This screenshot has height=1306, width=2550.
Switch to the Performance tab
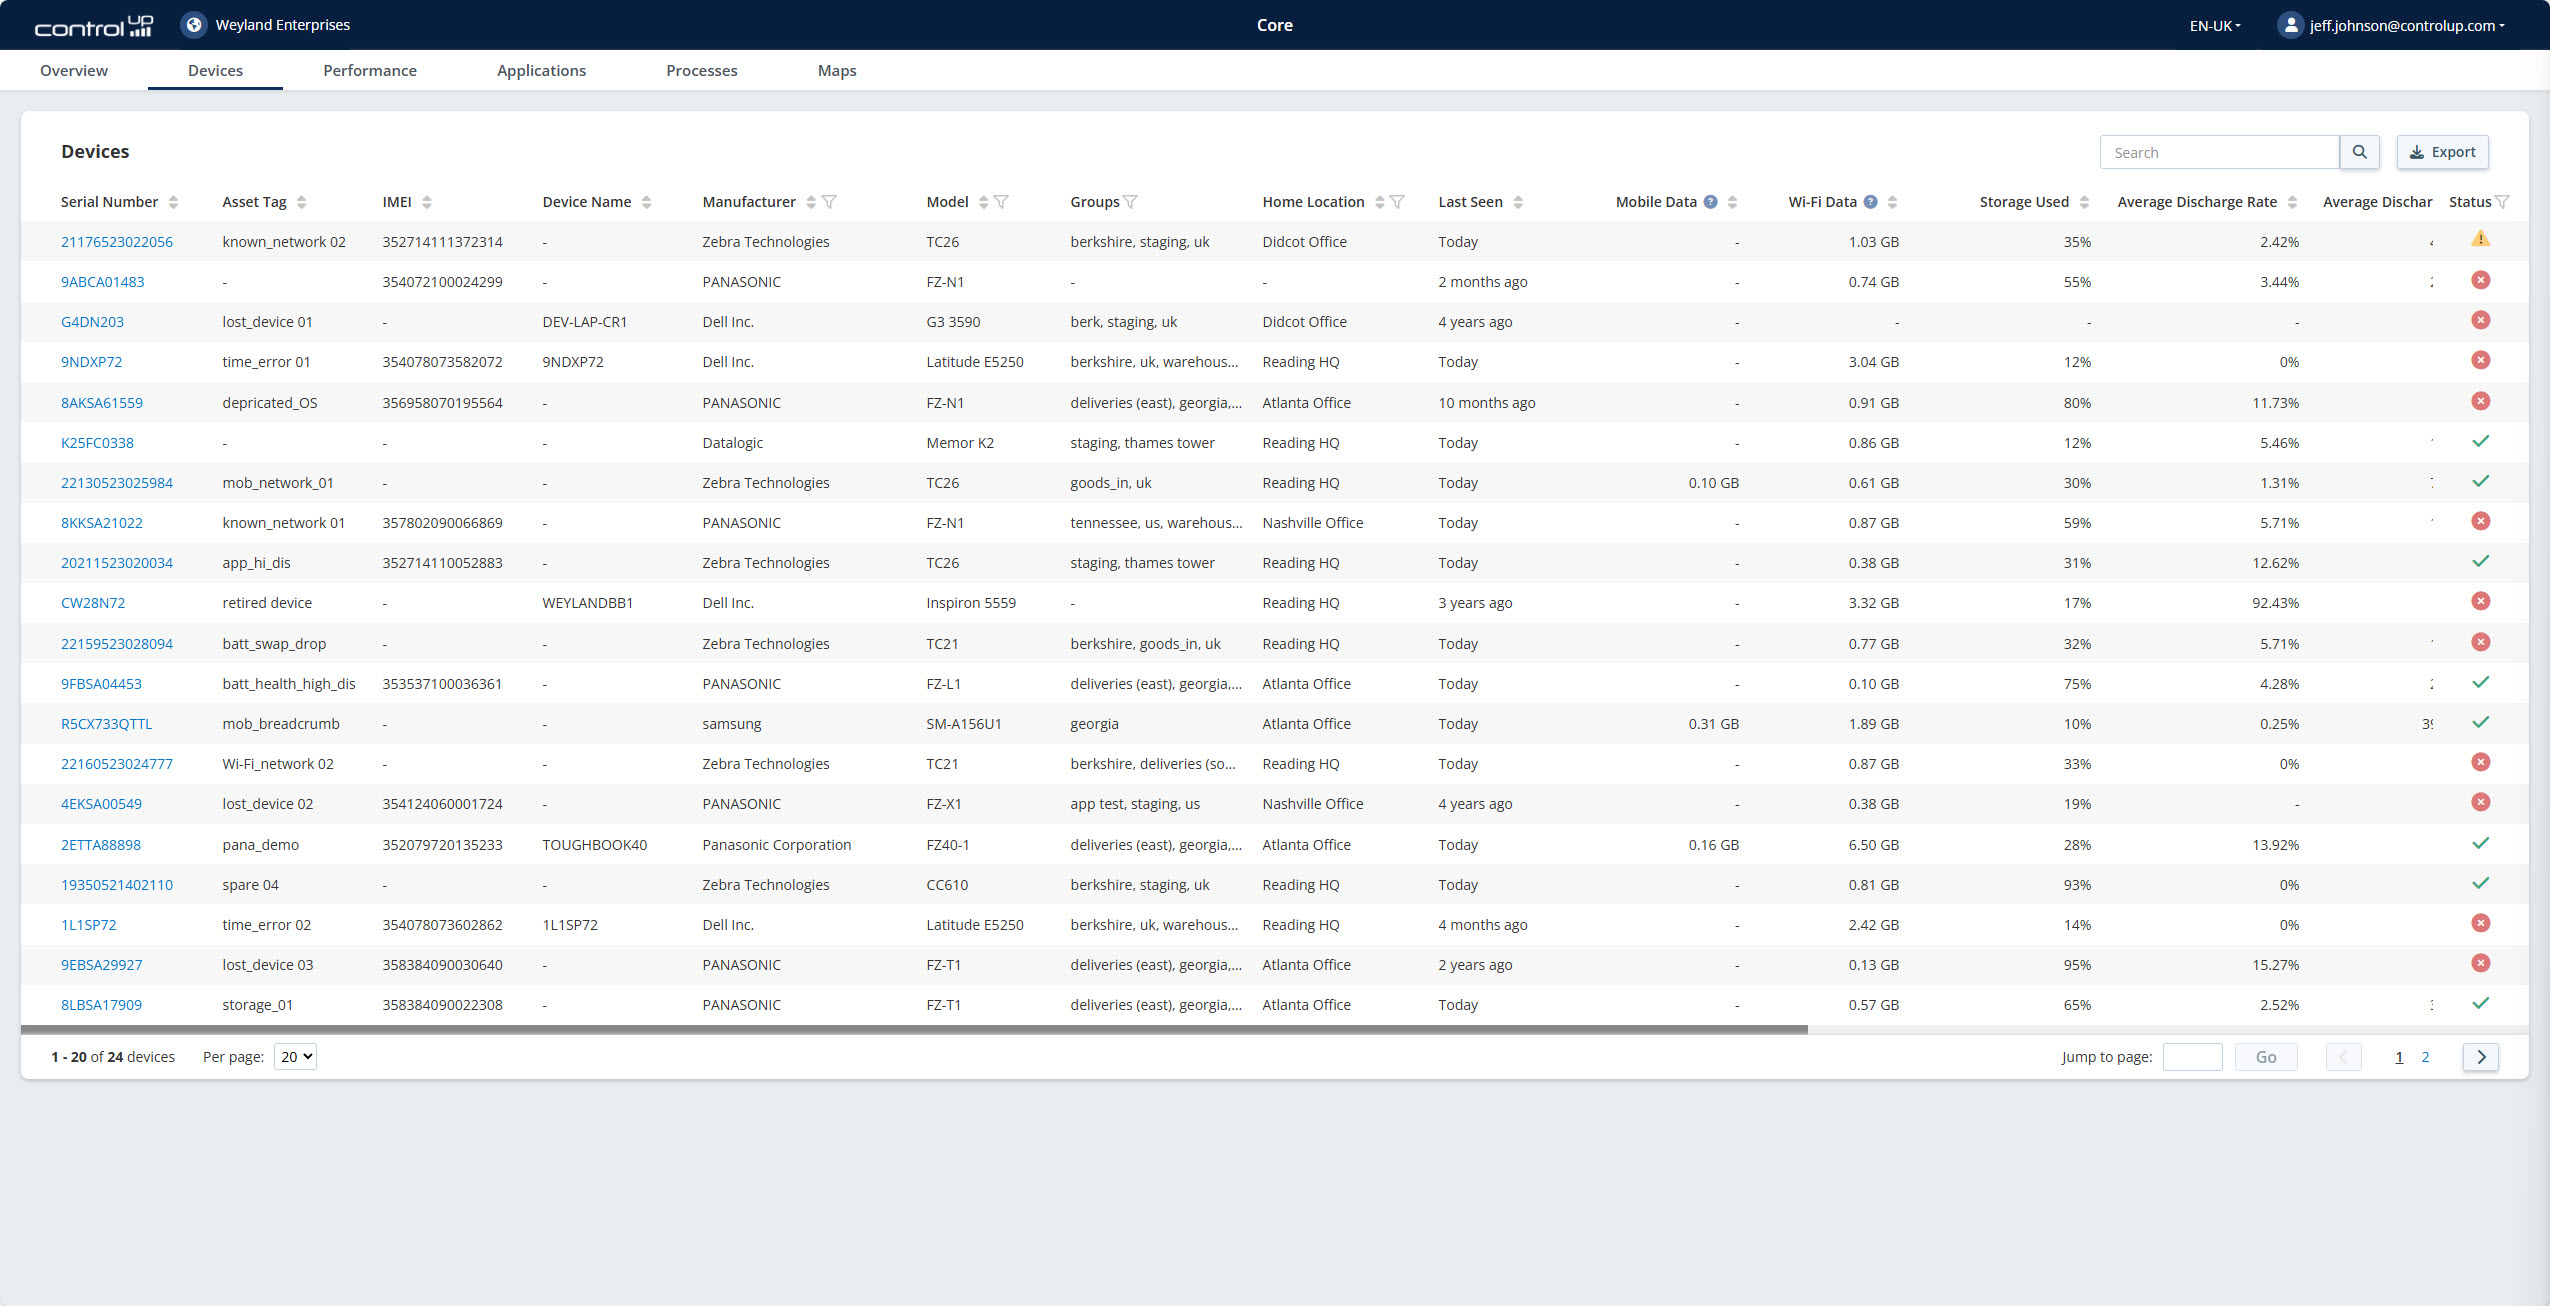coord(370,70)
